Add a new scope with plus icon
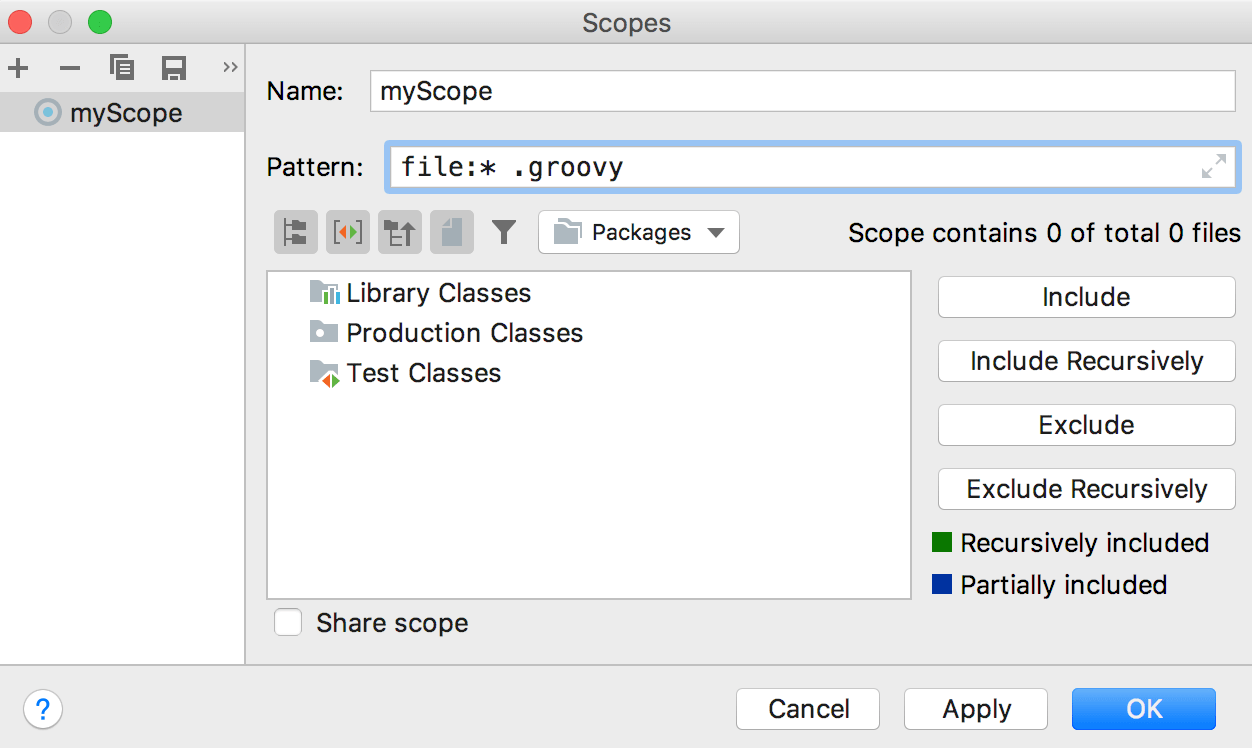1252x748 pixels. pos(18,68)
